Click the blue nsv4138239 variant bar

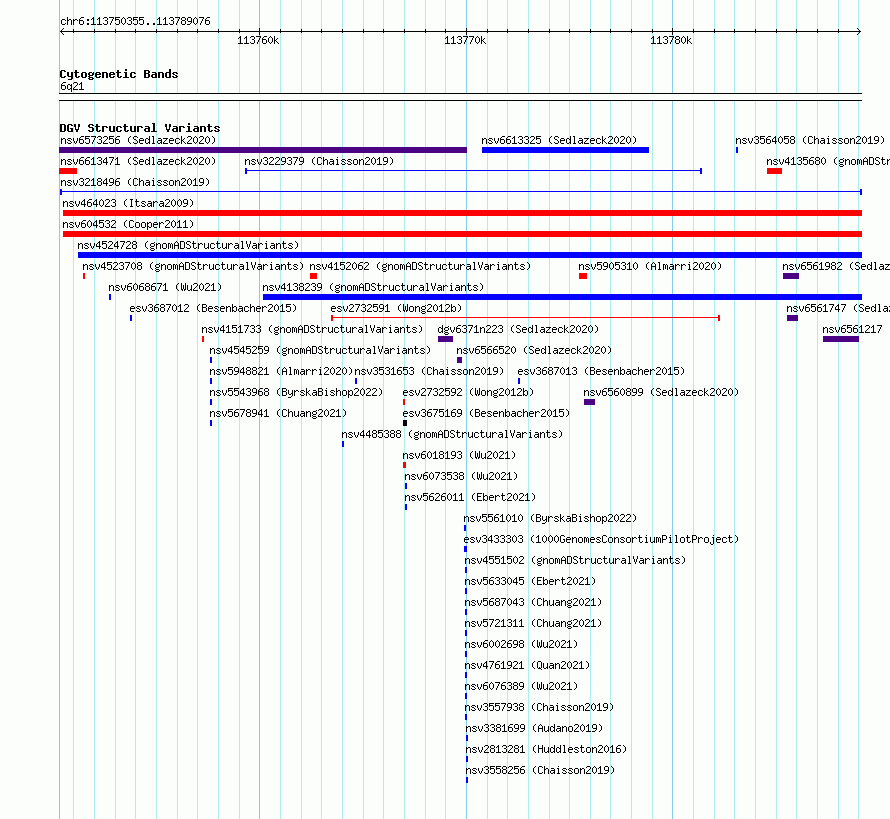click(562, 297)
